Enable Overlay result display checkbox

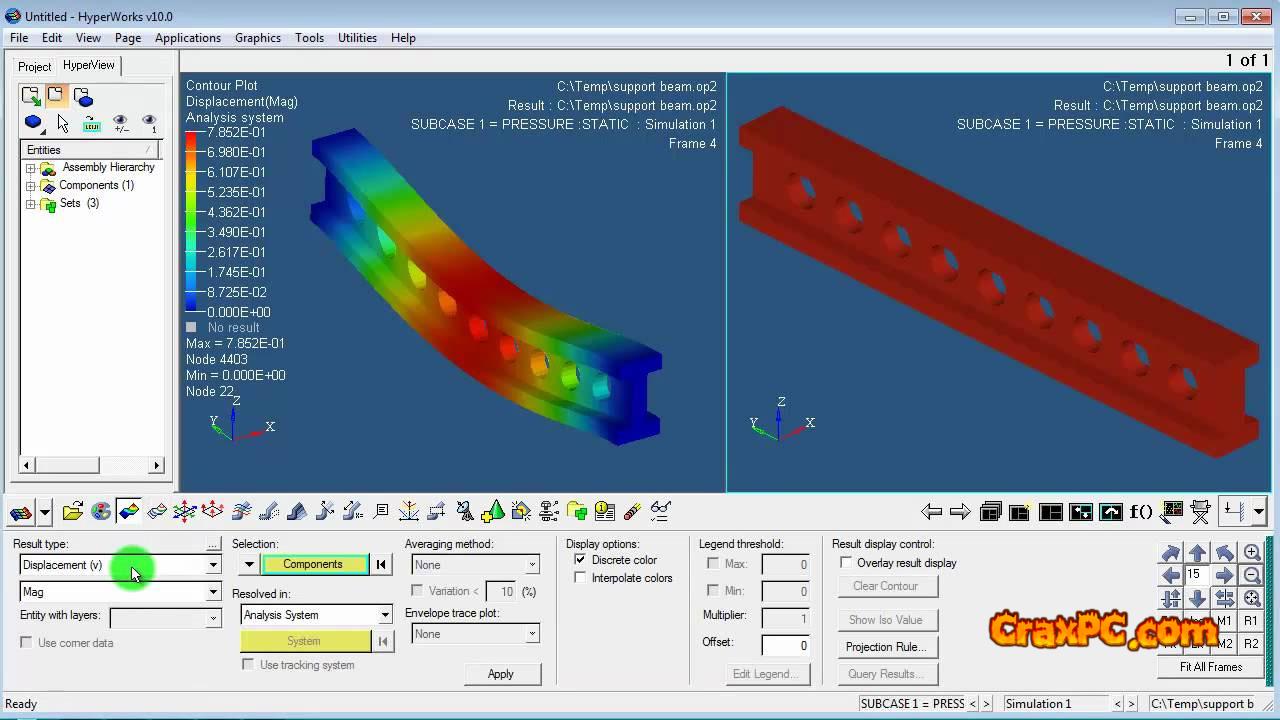pyautogui.click(x=846, y=563)
